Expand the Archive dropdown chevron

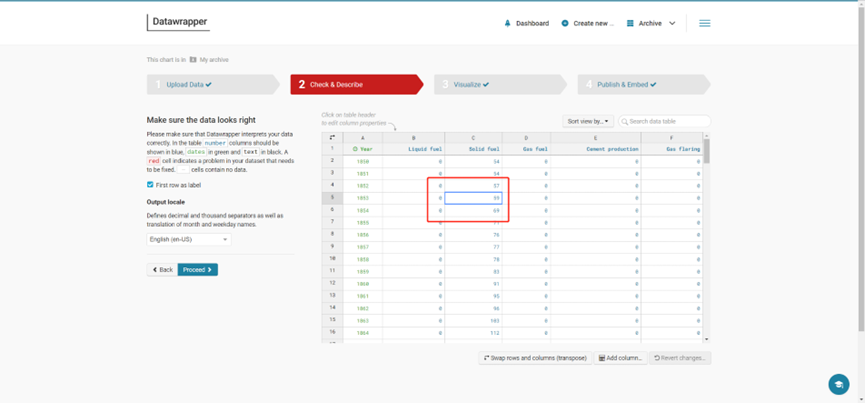coord(672,24)
